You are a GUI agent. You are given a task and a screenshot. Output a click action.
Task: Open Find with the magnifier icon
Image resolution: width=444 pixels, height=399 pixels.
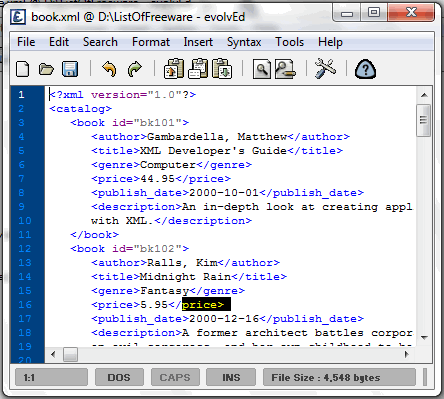(x=262, y=69)
